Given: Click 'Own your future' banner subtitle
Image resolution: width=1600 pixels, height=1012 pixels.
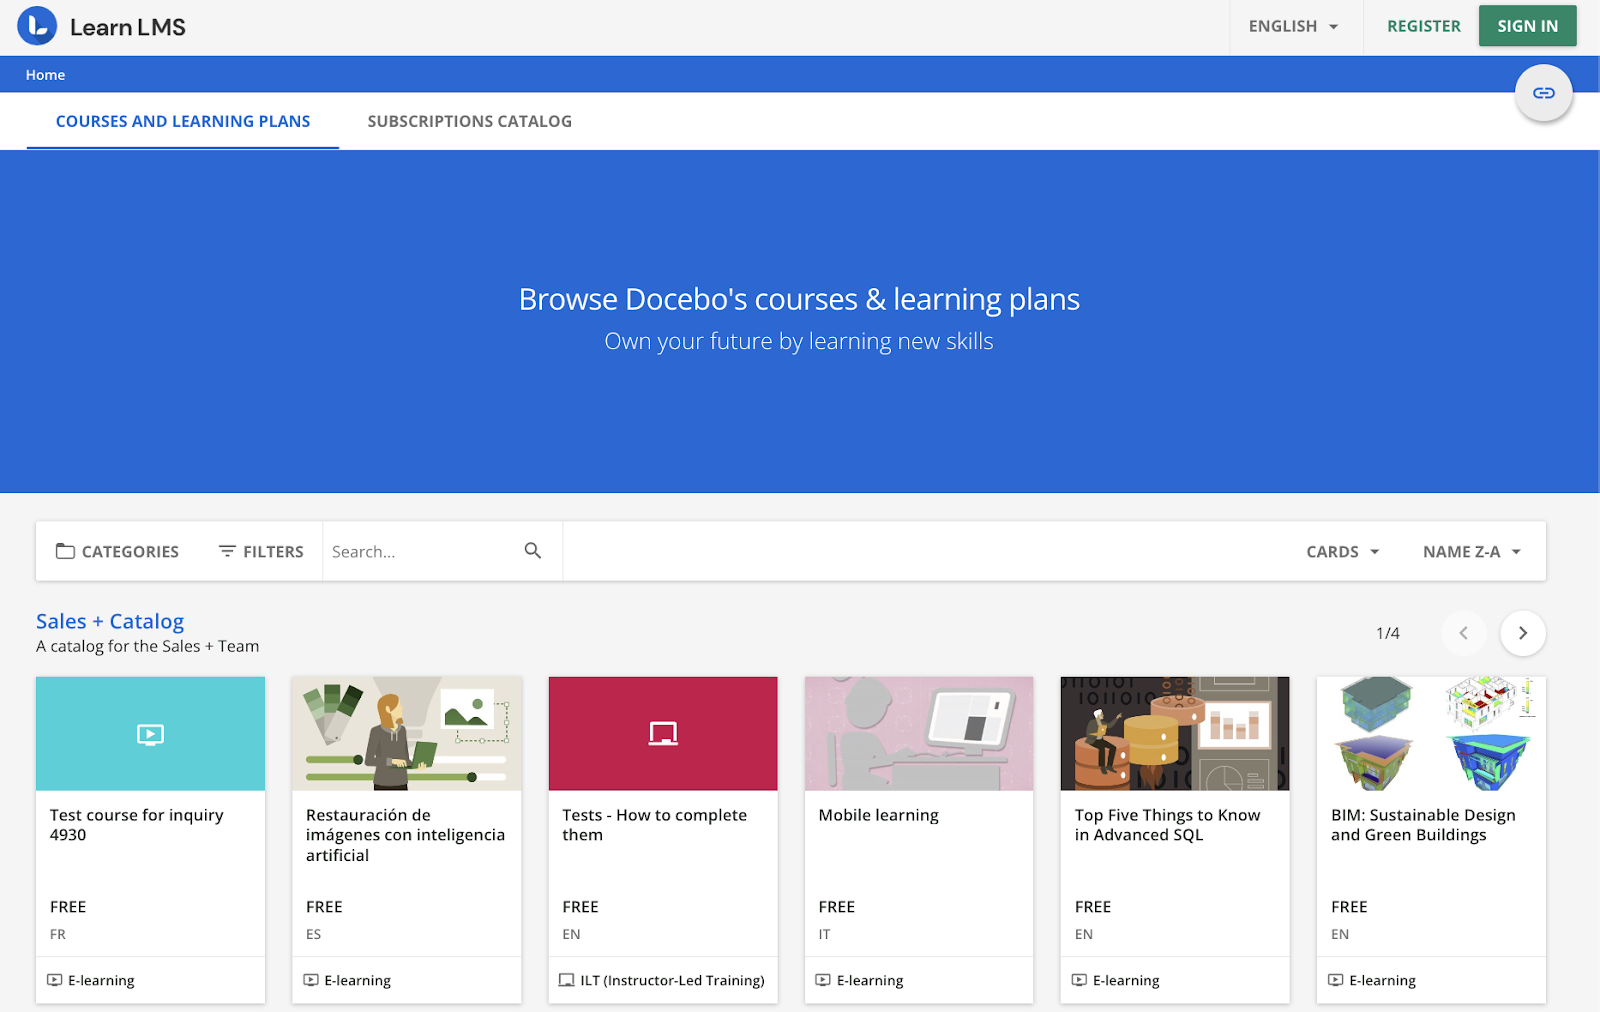Looking at the screenshot, I should coord(799,341).
